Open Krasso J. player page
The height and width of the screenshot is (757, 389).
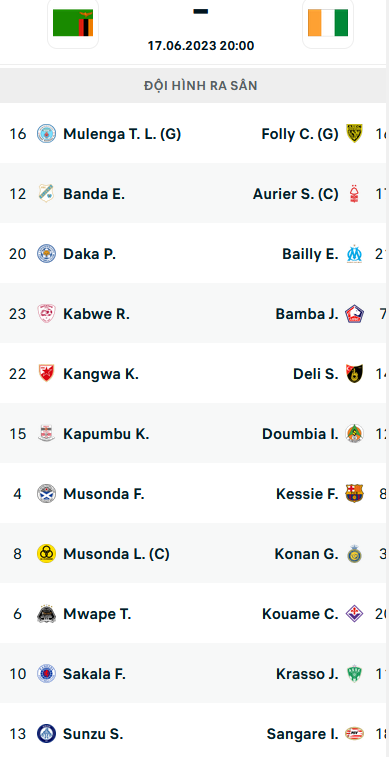[x=307, y=673]
